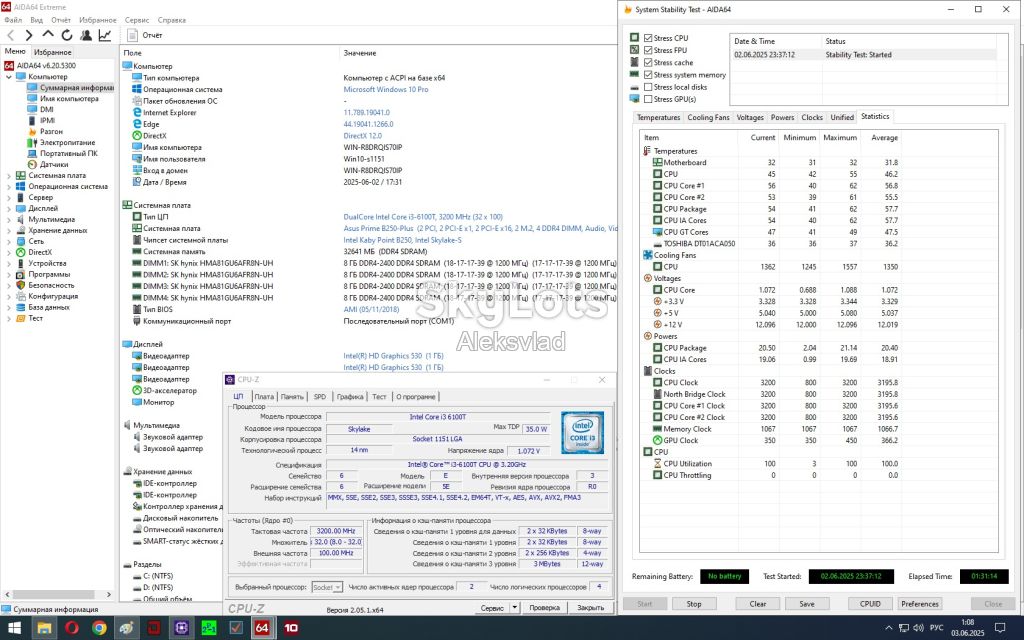Image resolution: width=1024 pixels, height=640 pixels.
Task: Click the horizontal scrollbar under the tree
Action: (59, 595)
